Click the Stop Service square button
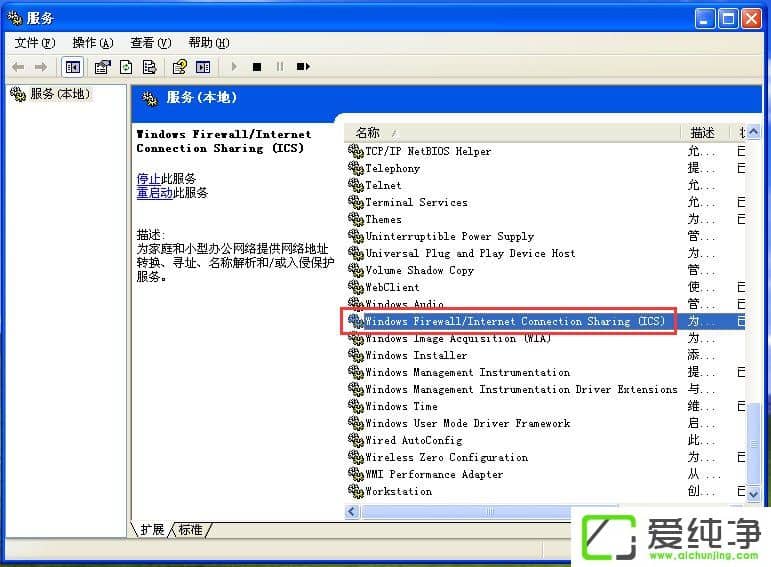This screenshot has height=567, width=771. point(257,67)
